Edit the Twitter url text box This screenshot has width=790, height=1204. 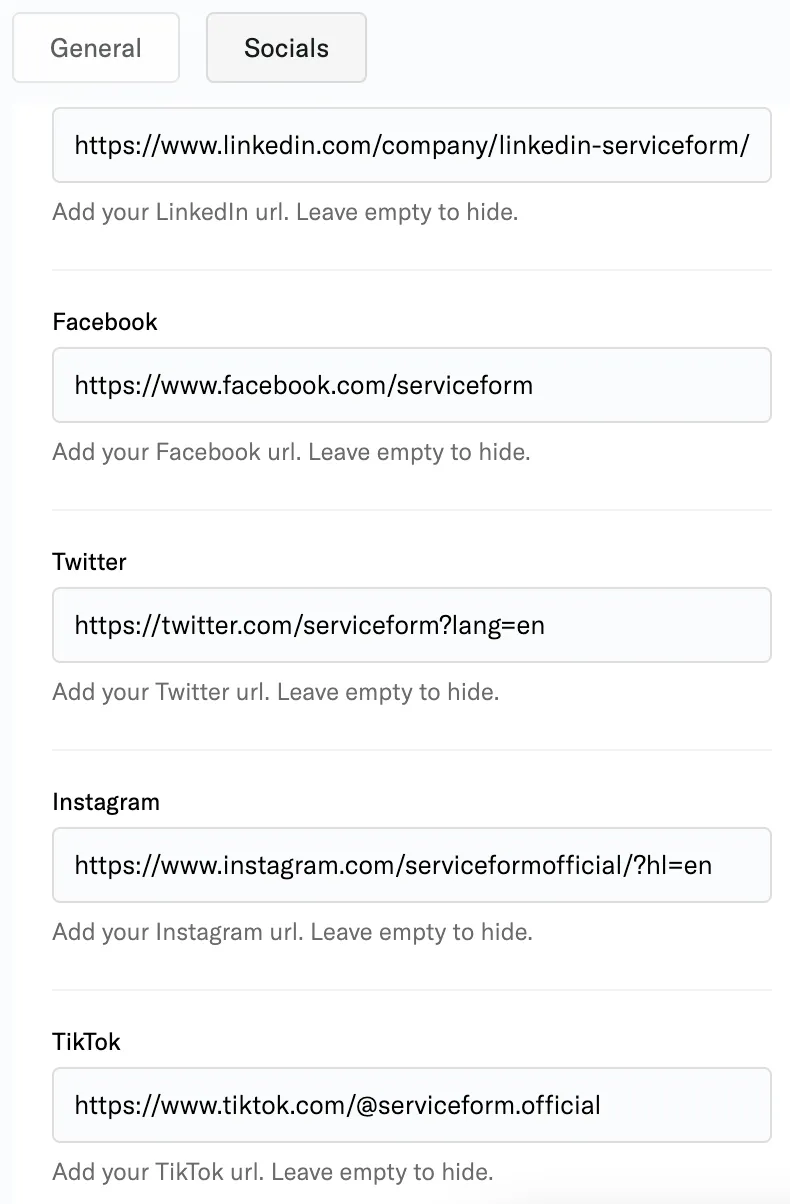pos(412,625)
